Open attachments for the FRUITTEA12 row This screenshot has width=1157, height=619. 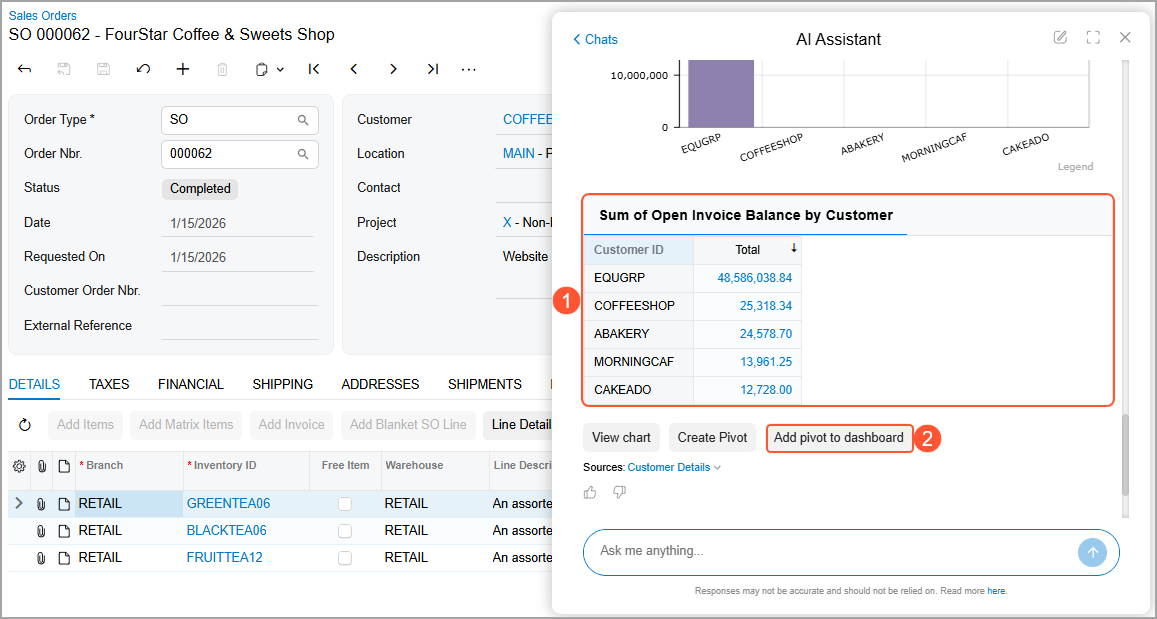(41, 558)
